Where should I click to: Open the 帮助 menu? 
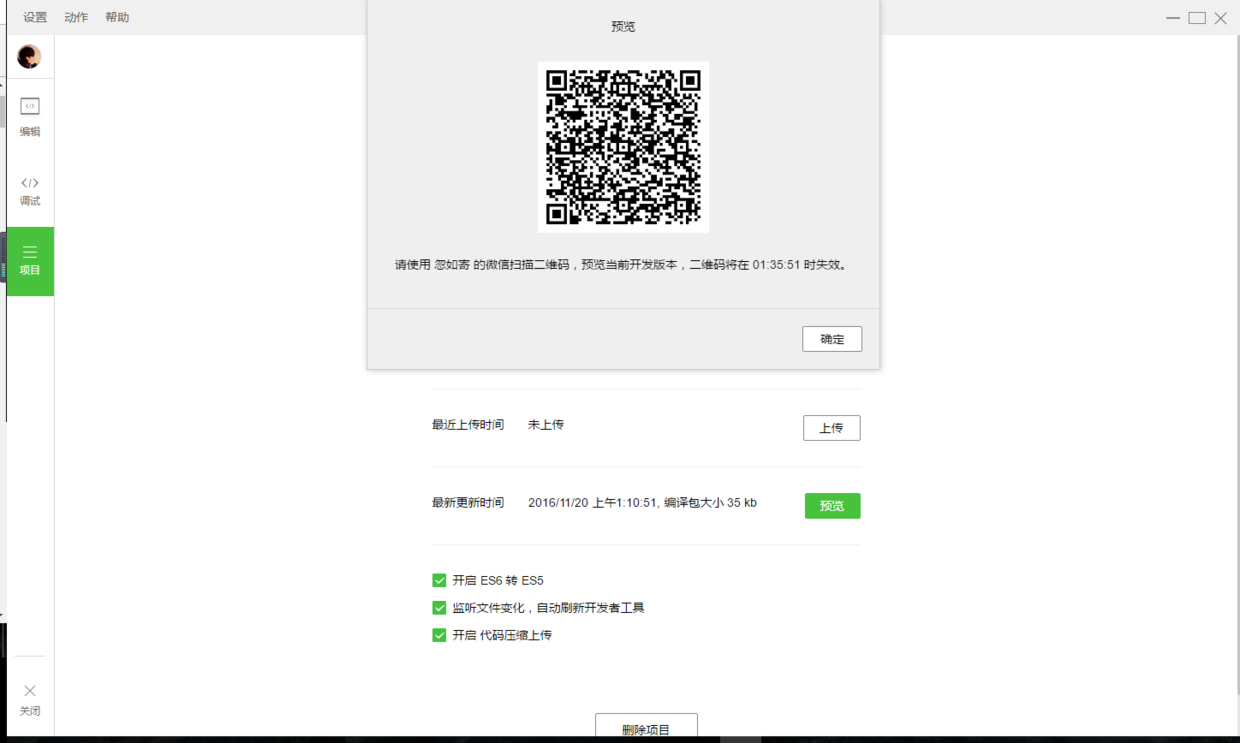[x=117, y=17]
